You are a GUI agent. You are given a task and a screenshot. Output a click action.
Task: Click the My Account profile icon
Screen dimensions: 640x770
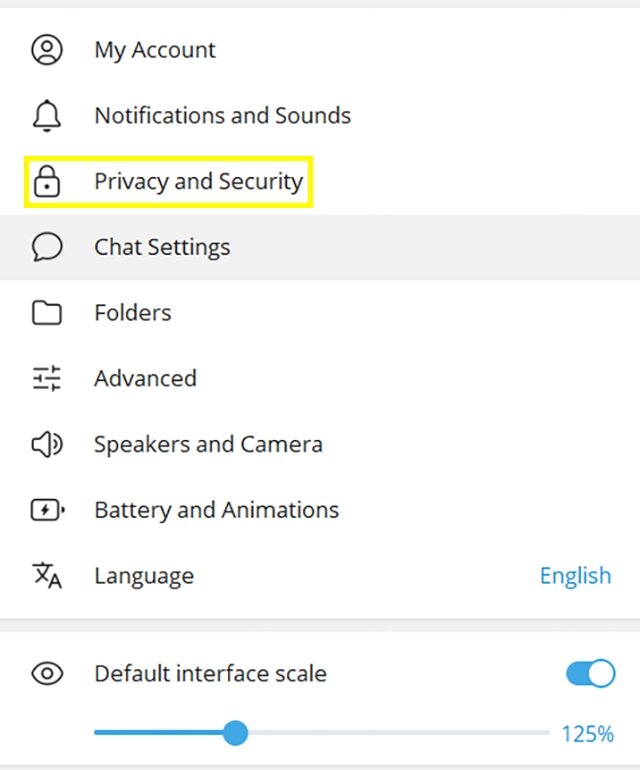coord(47,50)
